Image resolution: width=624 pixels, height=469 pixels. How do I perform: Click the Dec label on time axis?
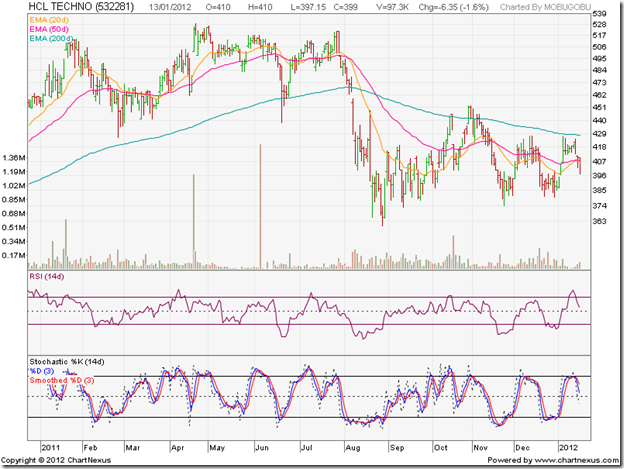point(522,448)
